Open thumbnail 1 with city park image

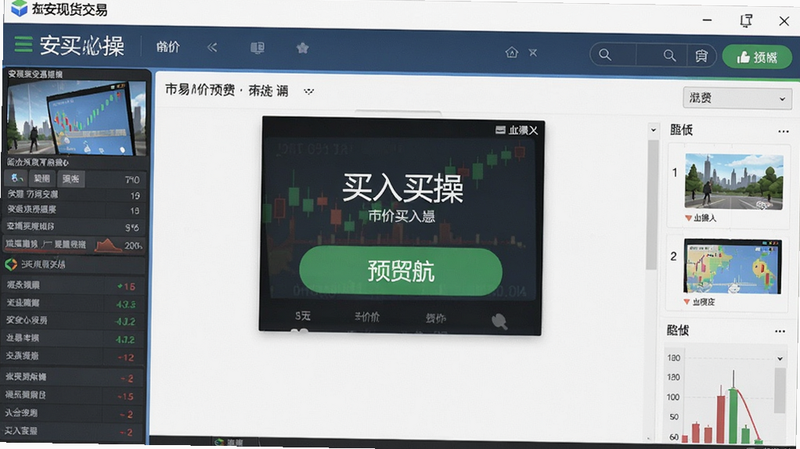734,182
